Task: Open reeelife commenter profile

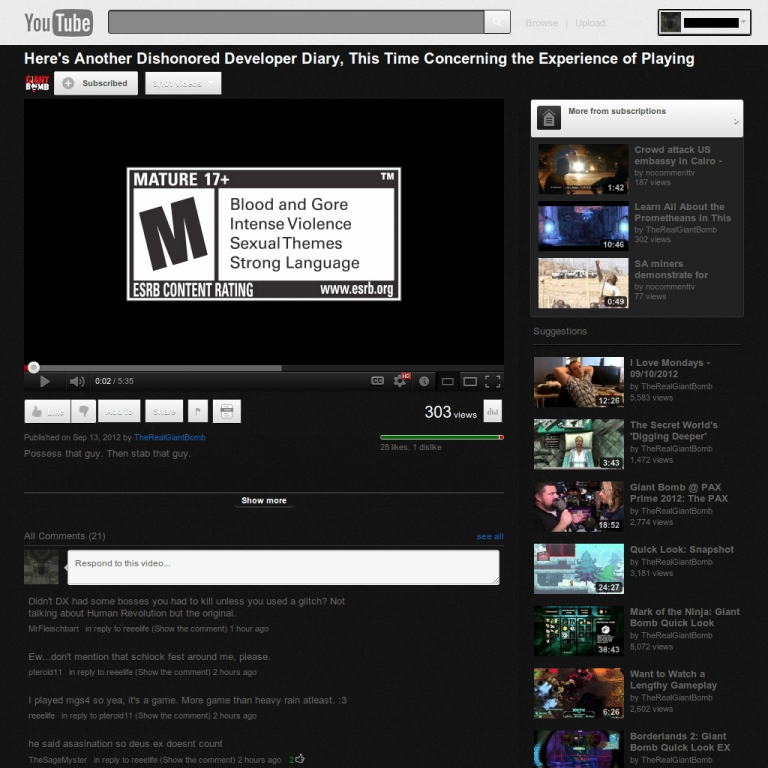Action: [x=41, y=716]
